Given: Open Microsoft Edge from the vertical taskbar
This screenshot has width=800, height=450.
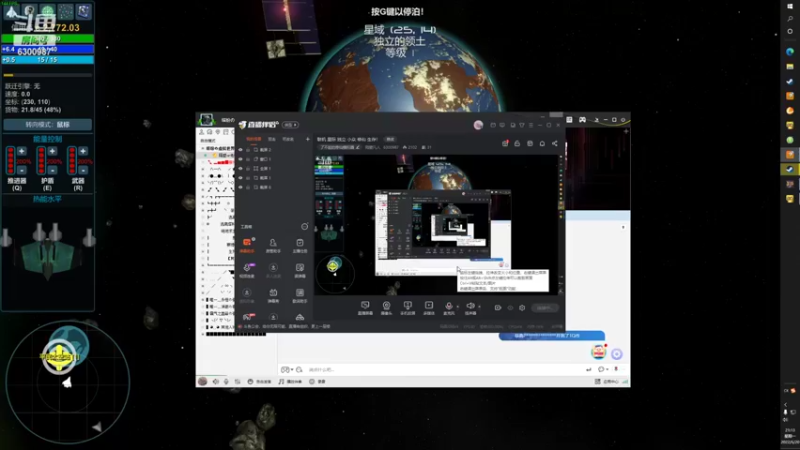Looking at the screenshot, I should click(790, 52).
